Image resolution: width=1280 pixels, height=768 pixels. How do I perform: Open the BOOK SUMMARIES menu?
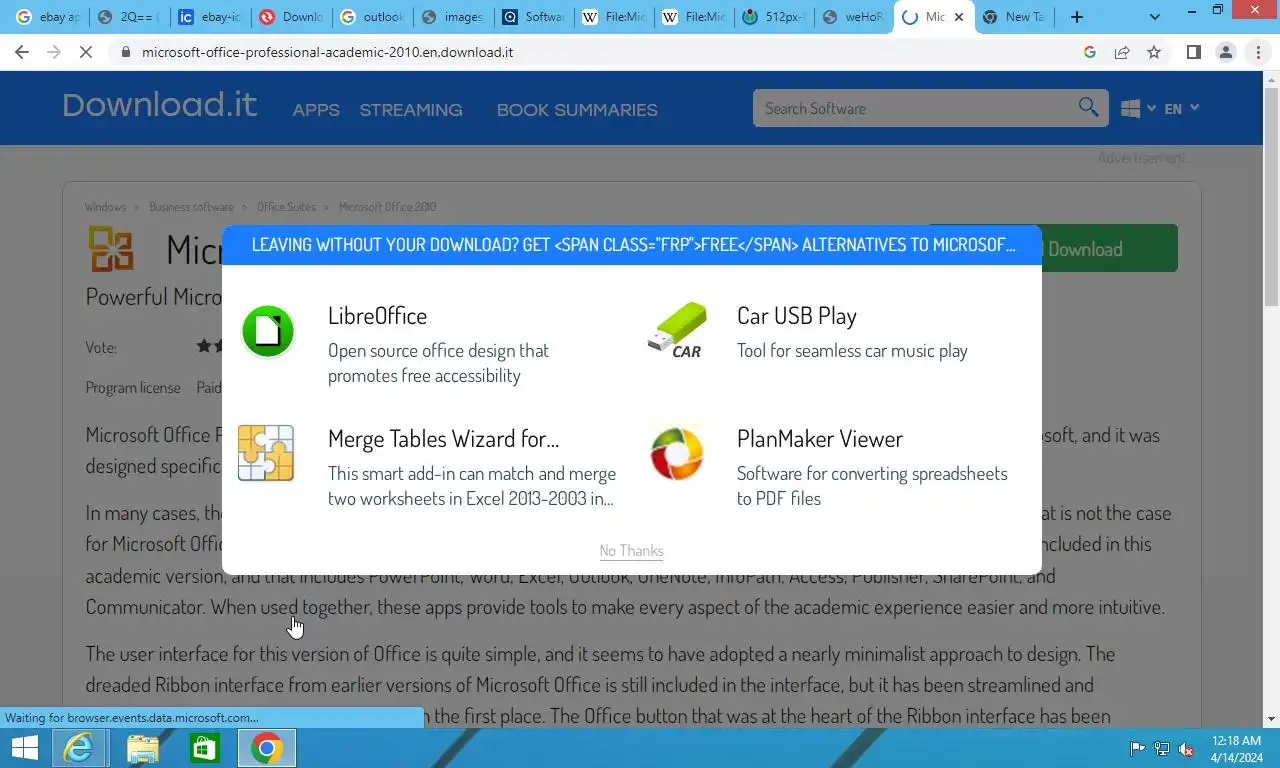click(x=577, y=110)
